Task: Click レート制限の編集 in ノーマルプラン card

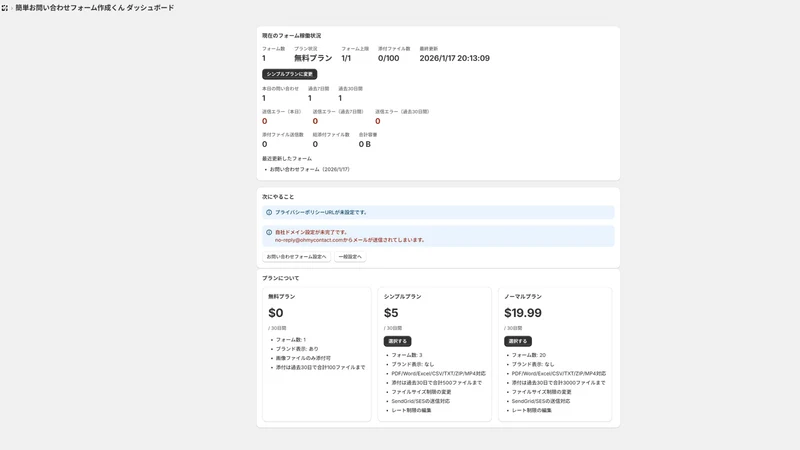Action: [x=532, y=410]
